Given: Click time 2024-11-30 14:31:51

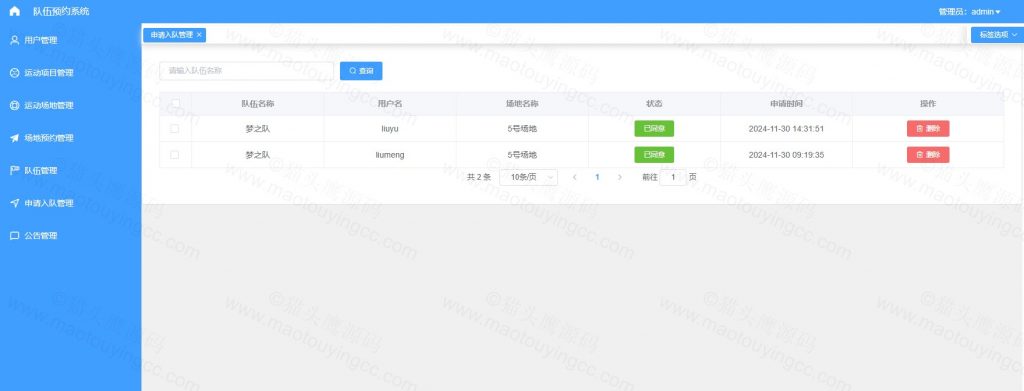Looking at the screenshot, I should (x=786, y=129).
